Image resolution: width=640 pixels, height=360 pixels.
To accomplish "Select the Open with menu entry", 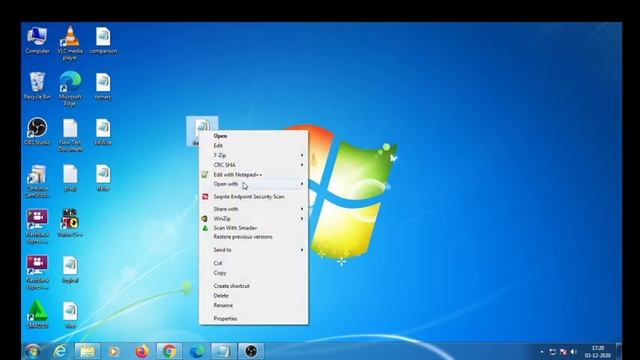I will click(253, 184).
